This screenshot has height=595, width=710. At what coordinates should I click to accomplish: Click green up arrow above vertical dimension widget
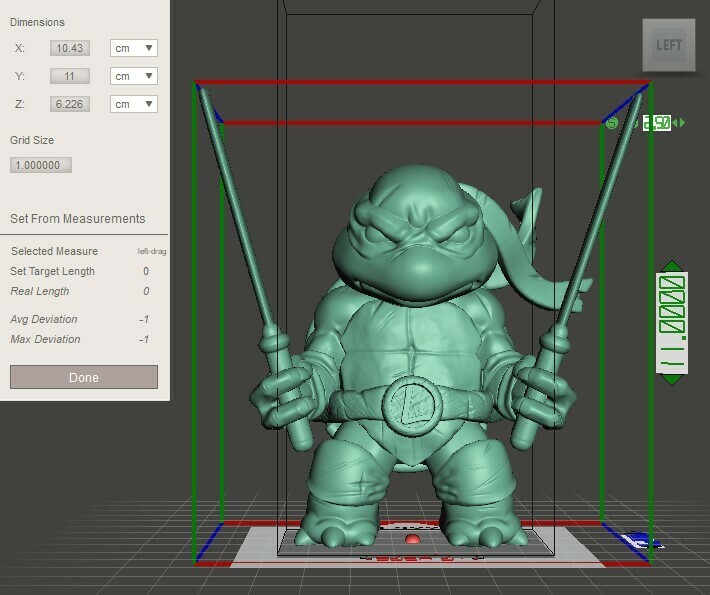671,266
